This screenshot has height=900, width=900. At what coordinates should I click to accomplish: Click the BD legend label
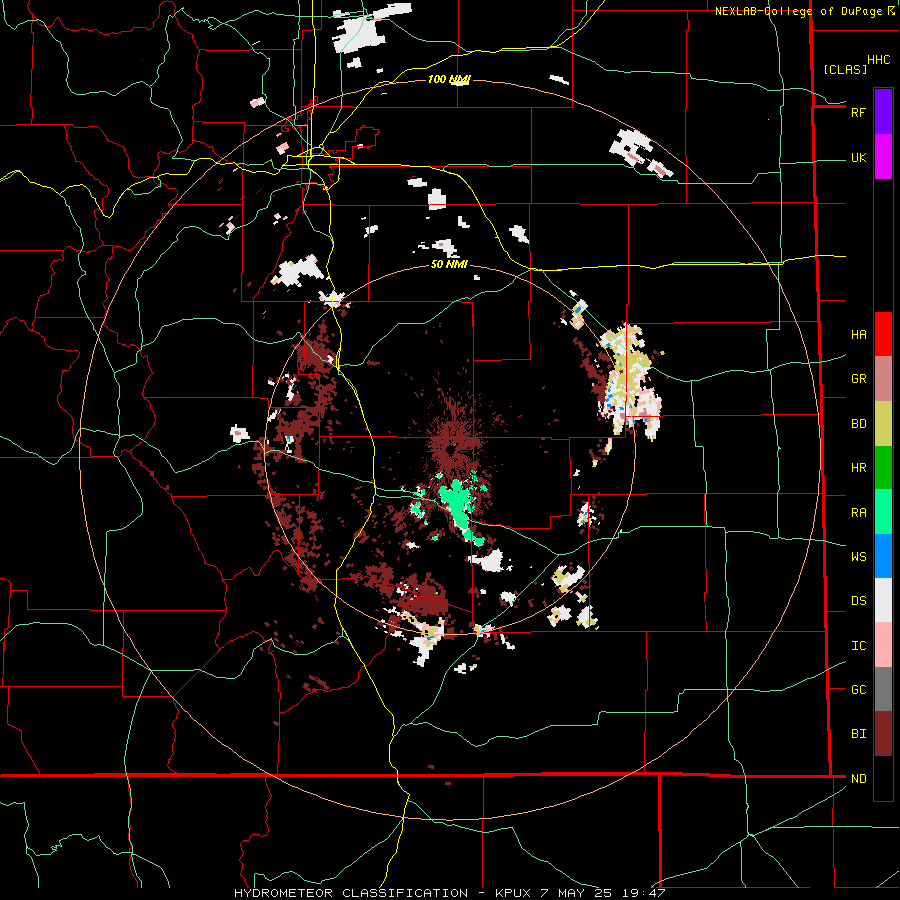pos(858,424)
